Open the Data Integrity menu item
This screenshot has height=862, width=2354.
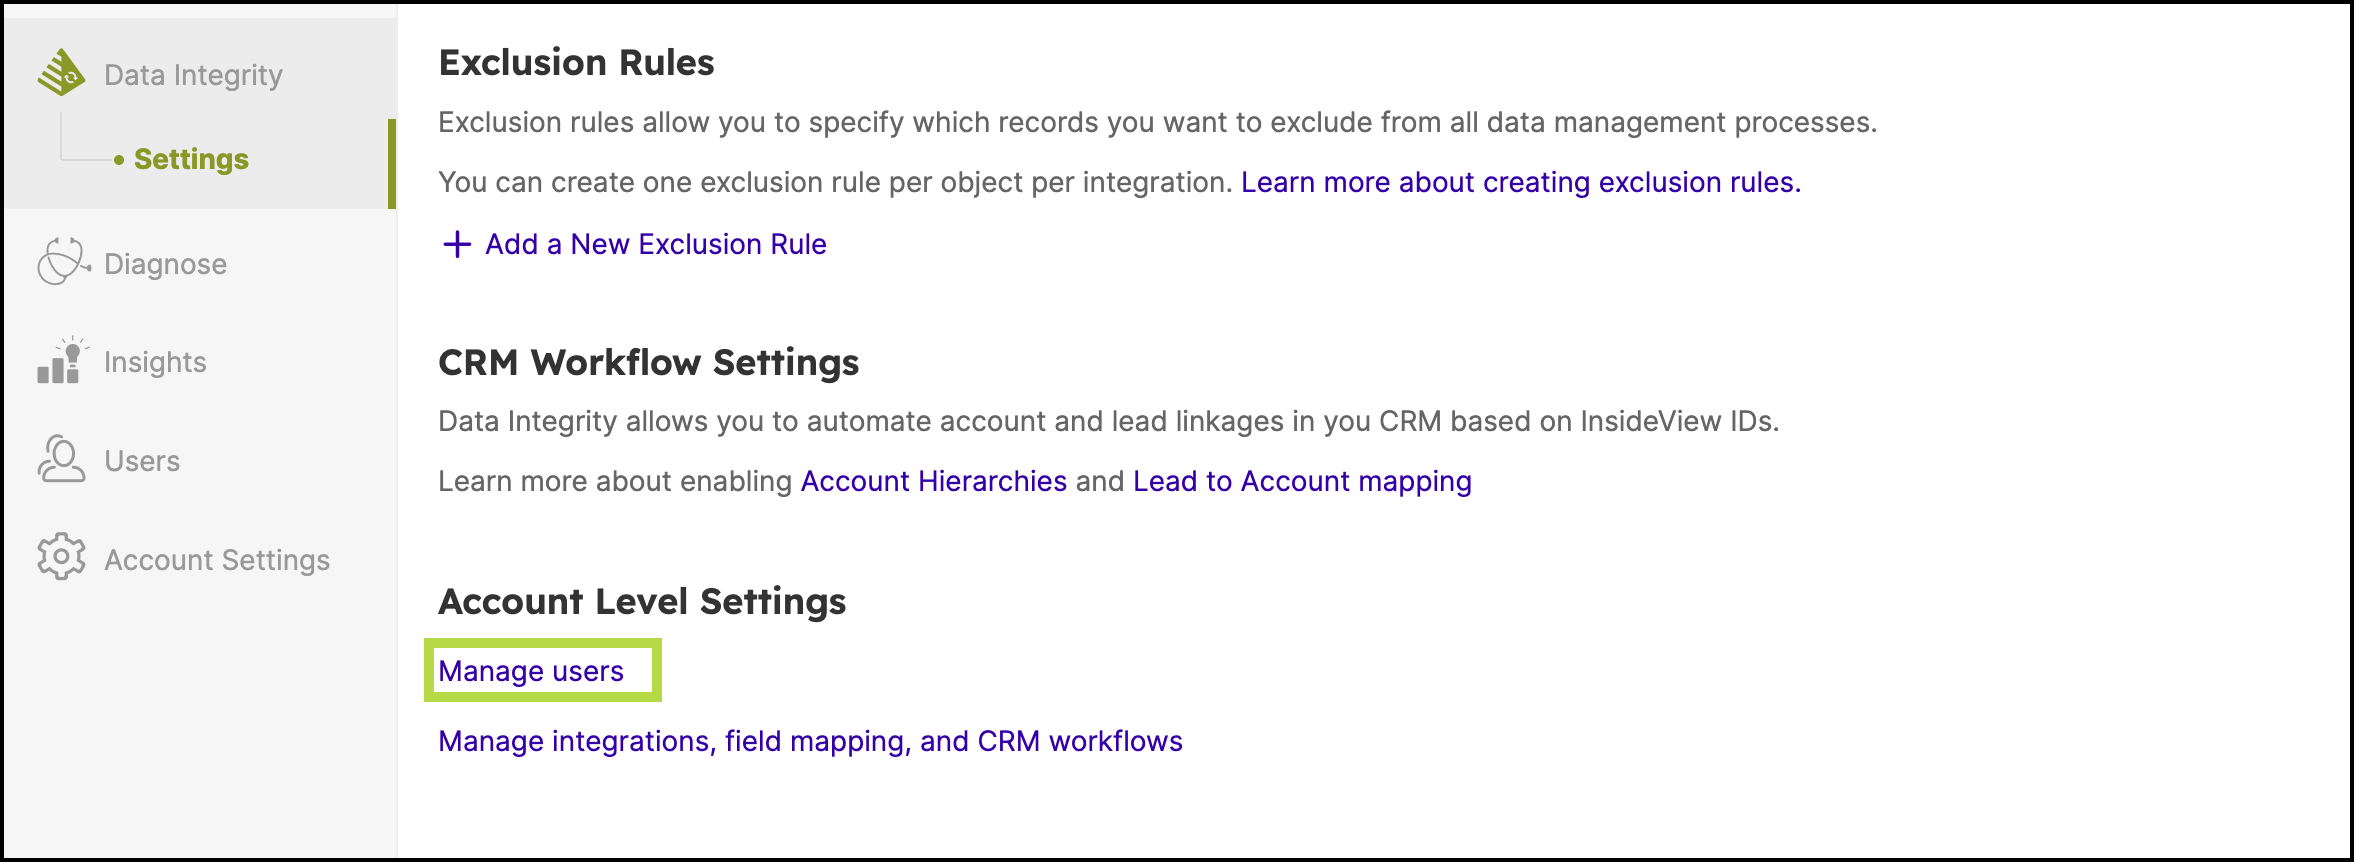click(x=193, y=75)
